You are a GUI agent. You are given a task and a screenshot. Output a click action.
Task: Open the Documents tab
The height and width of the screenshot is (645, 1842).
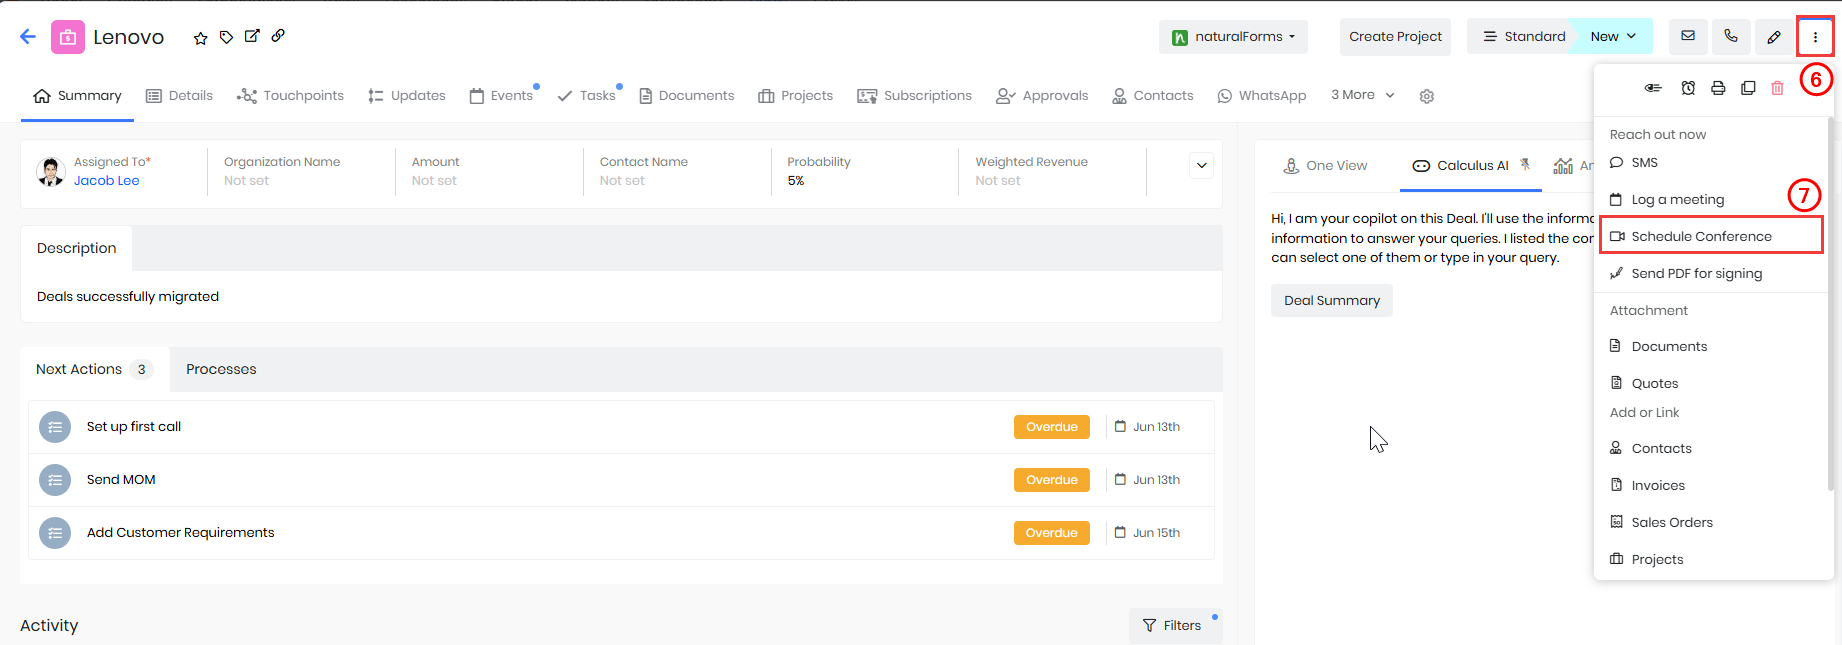[x=687, y=96]
